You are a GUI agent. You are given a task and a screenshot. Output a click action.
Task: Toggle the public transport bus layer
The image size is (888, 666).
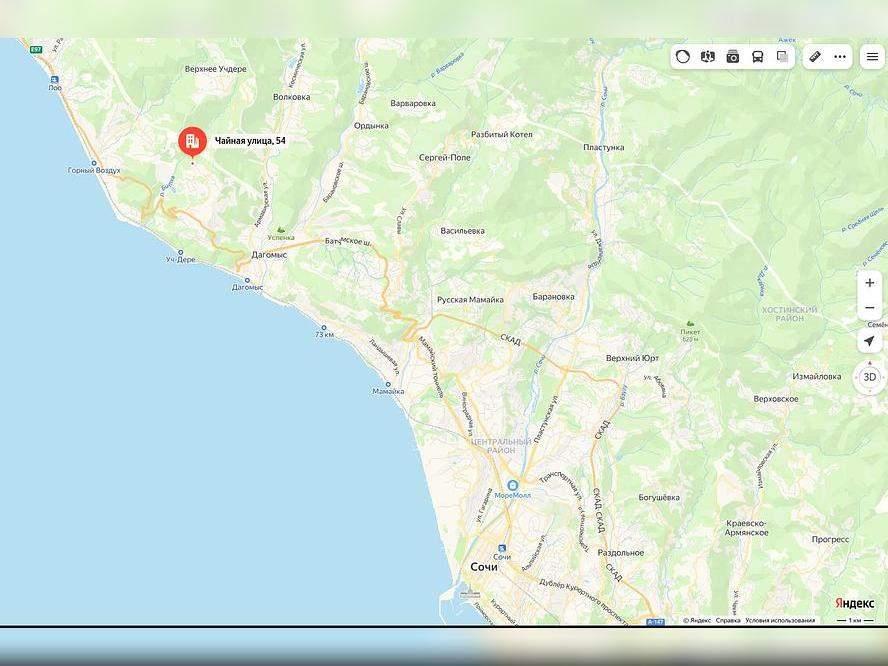tap(758, 57)
